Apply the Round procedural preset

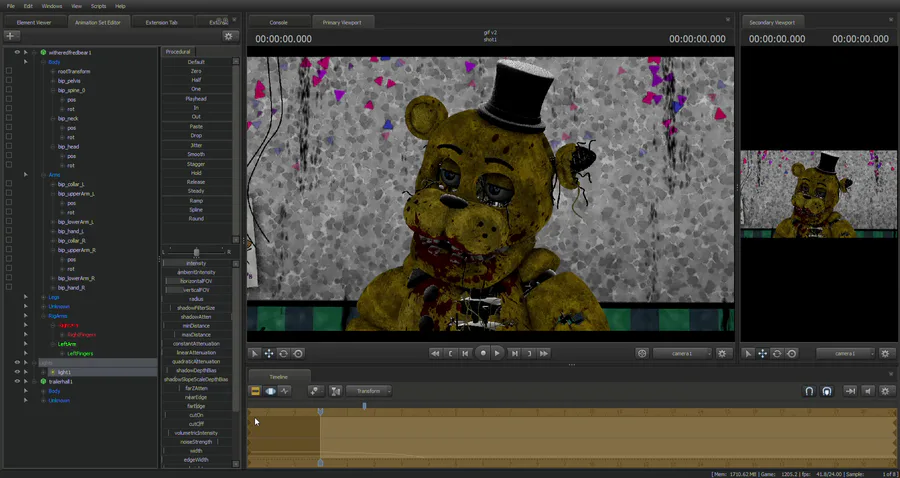point(196,219)
